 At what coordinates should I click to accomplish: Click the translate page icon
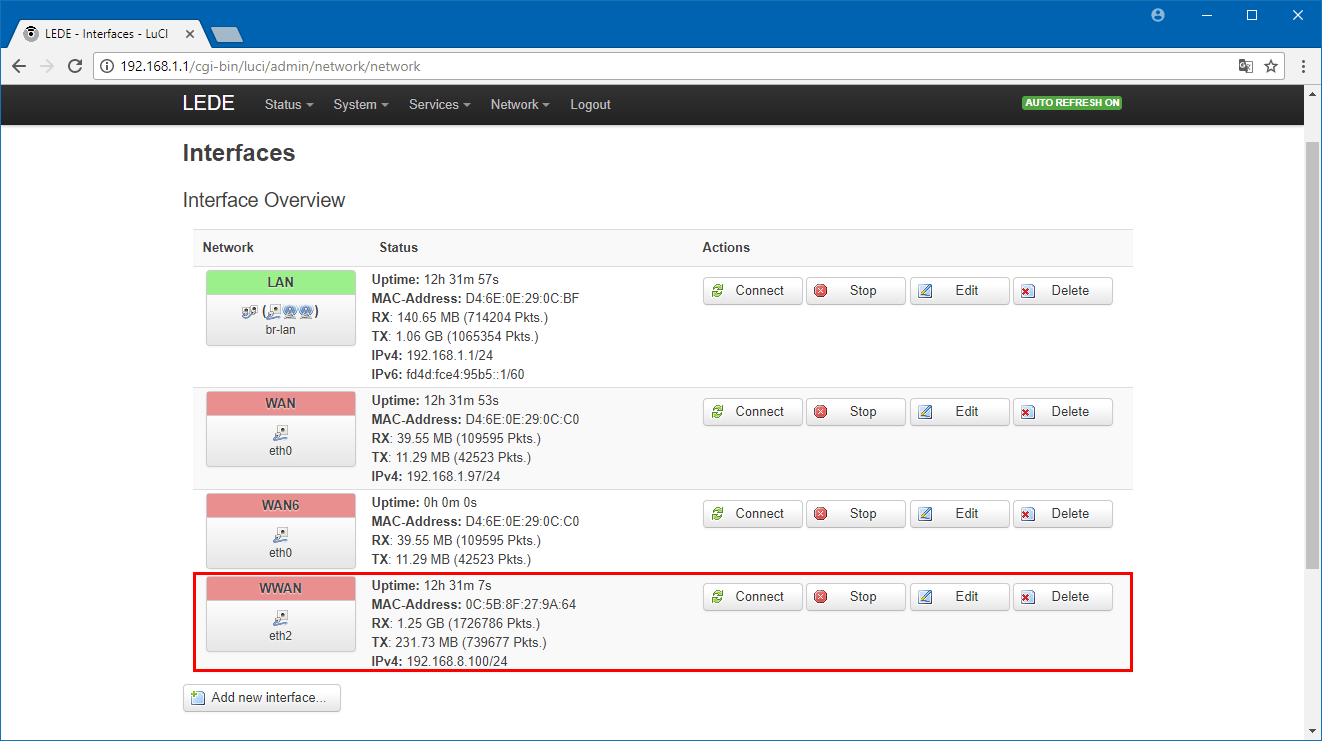[x=1246, y=66]
